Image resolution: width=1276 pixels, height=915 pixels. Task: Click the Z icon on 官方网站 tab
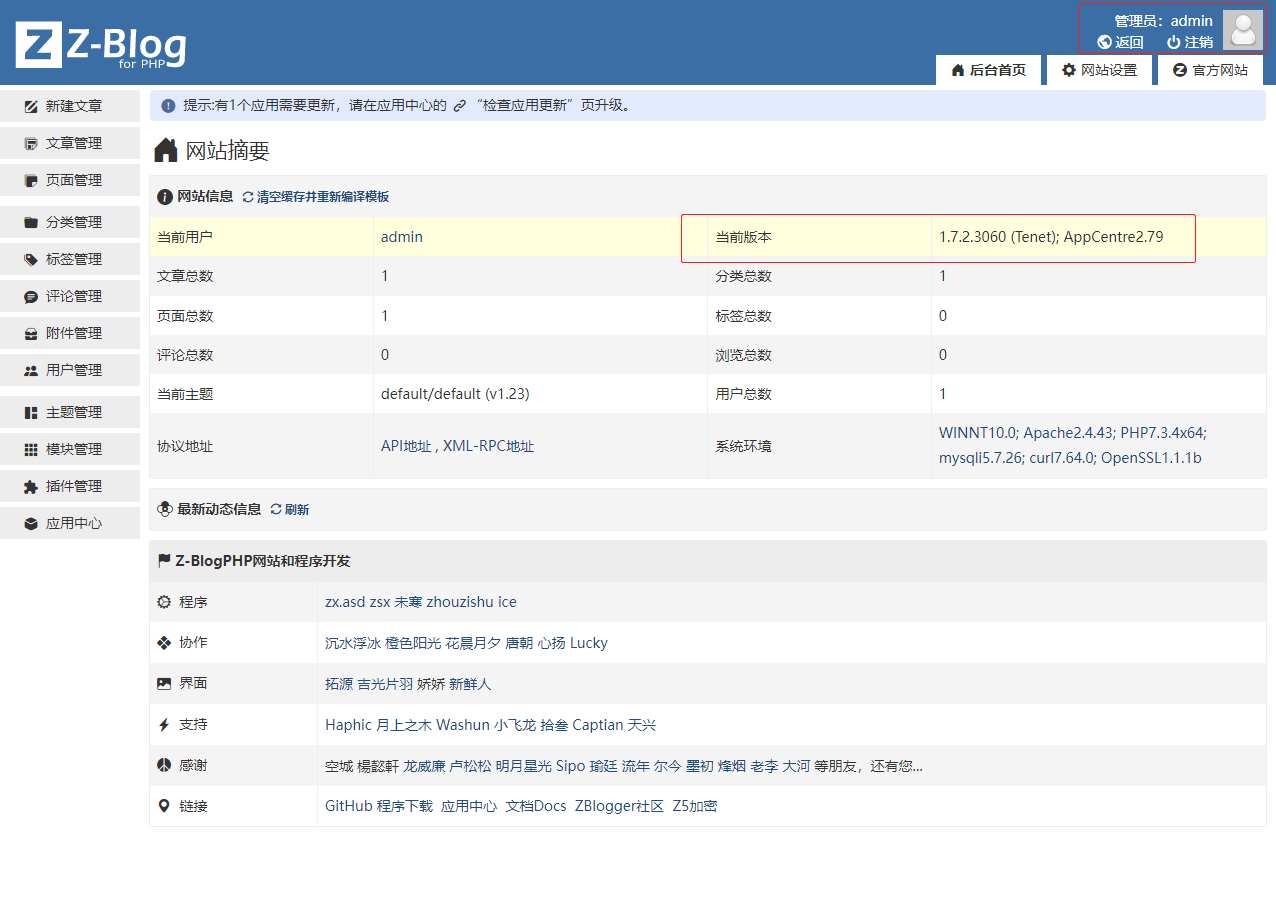1180,70
